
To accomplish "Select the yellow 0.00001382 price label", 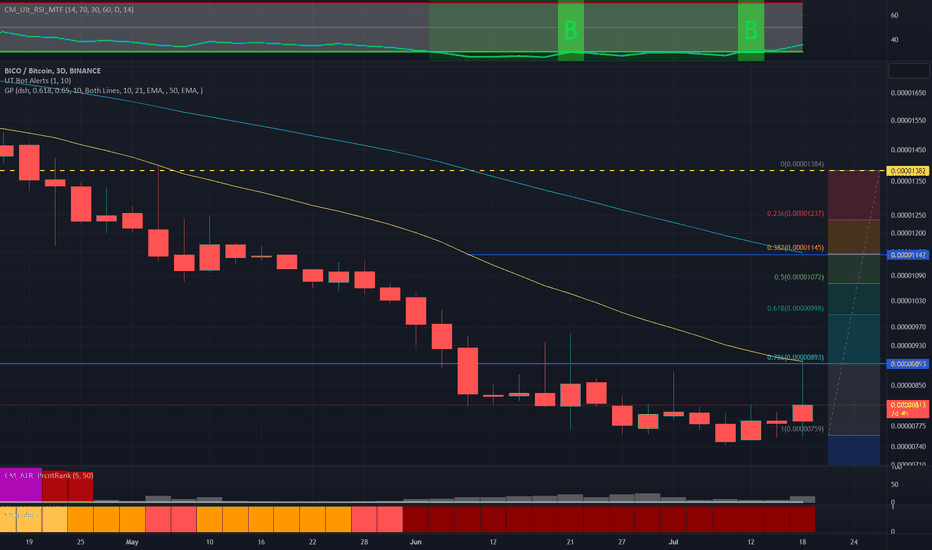I will click(908, 171).
